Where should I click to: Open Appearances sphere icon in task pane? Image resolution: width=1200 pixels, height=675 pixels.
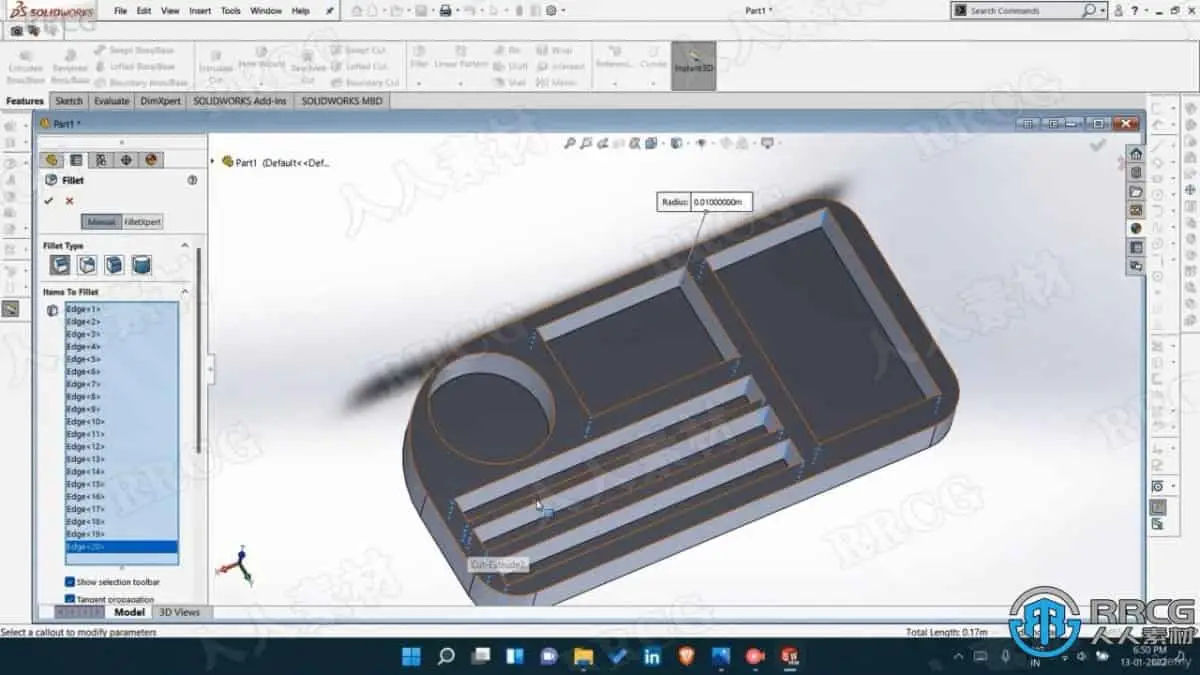(1136, 229)
